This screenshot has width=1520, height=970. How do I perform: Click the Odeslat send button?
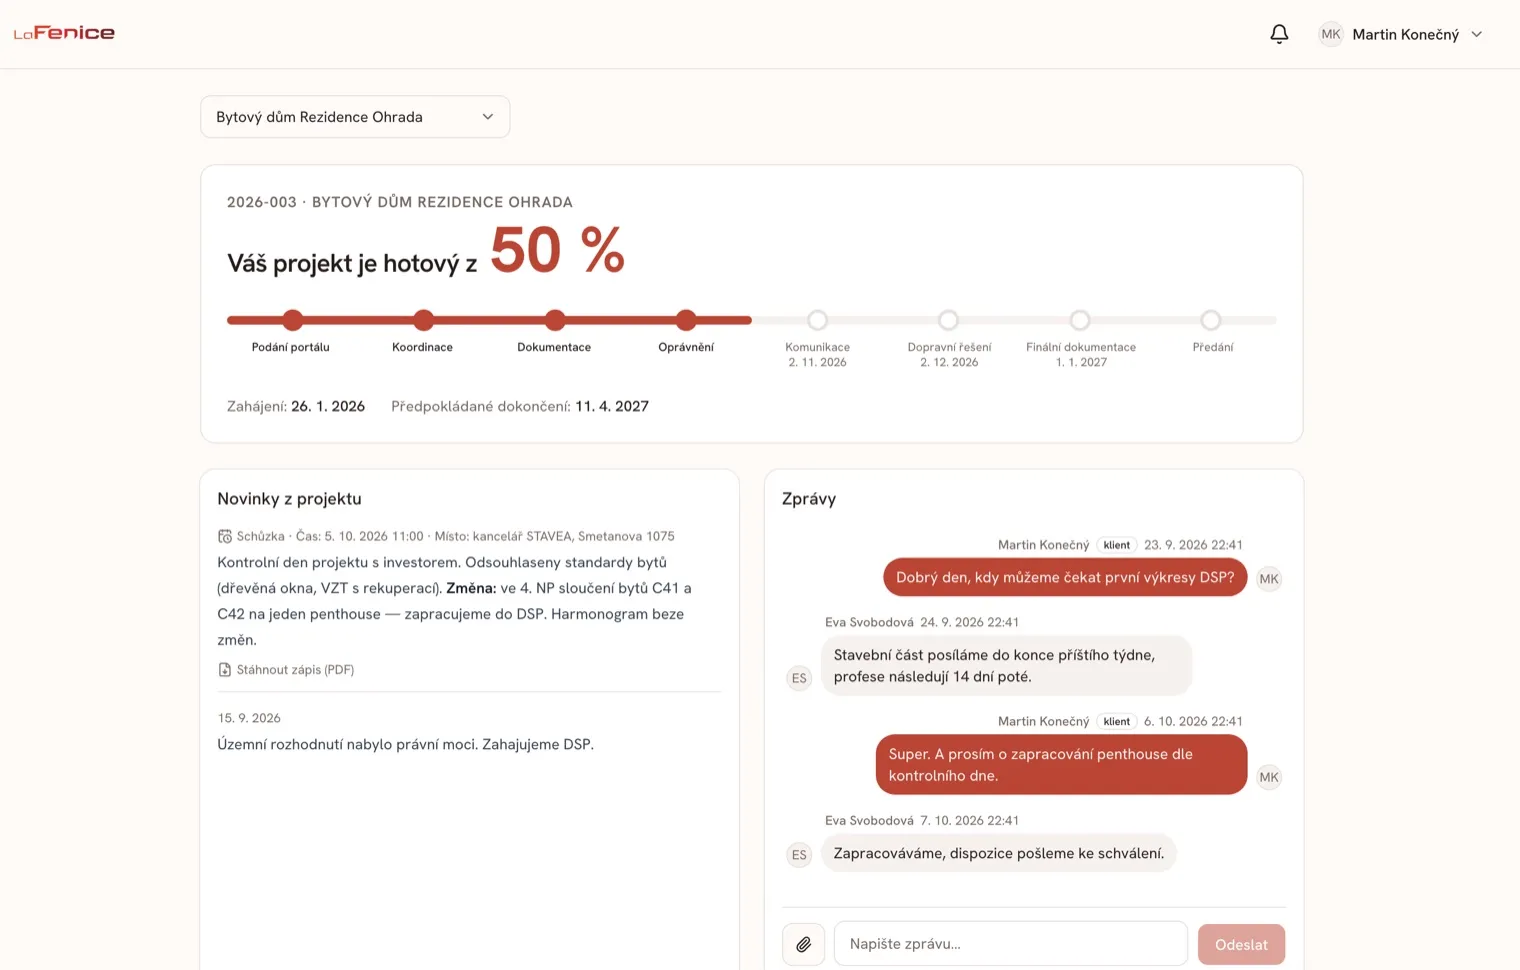(x=1241, y=944)
